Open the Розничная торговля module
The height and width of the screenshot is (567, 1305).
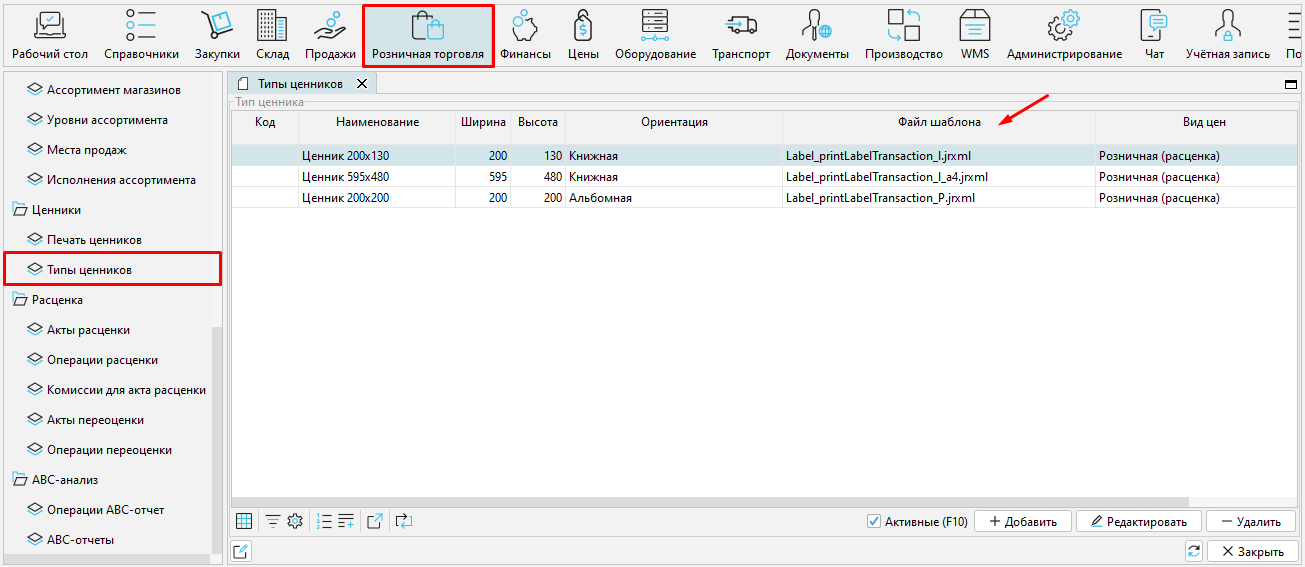click(x=427, y=35)
